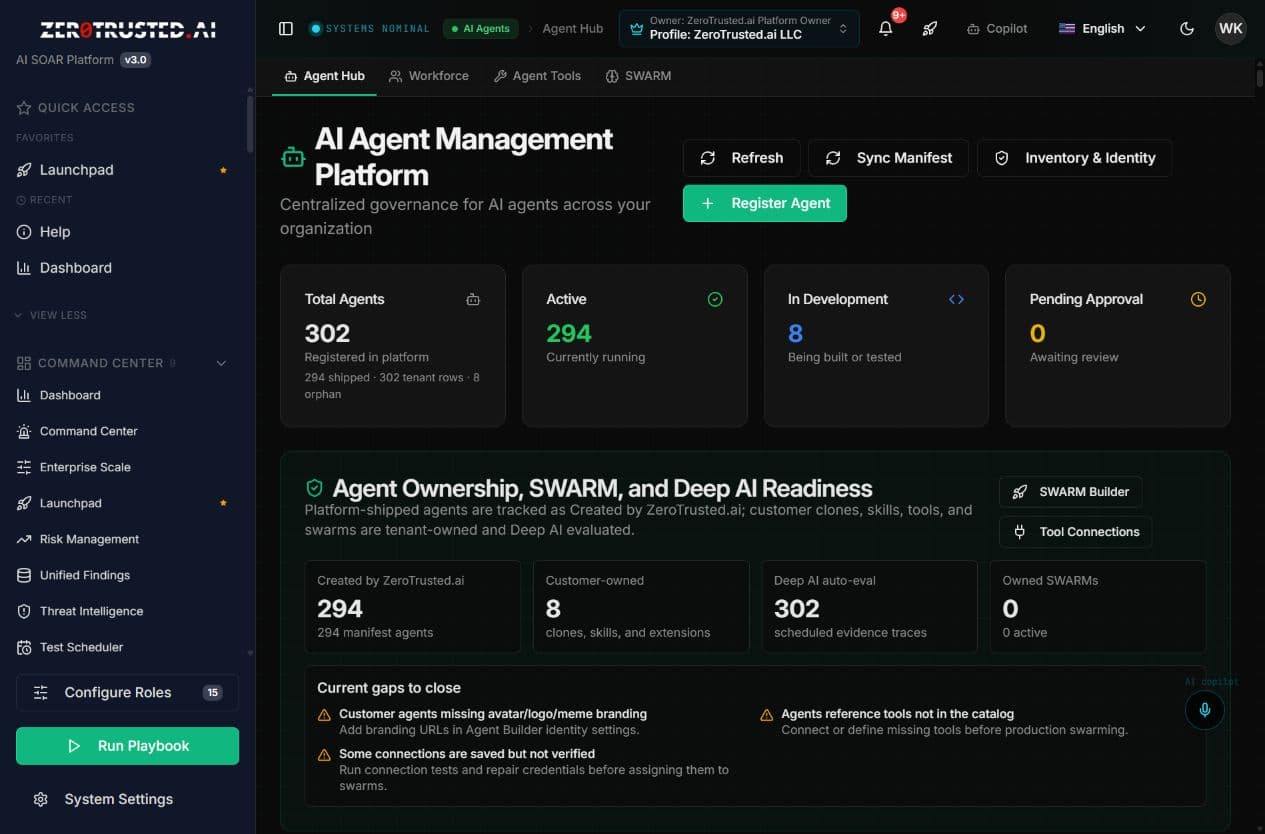
Task: Click the green check icon in Active card
Action: tap(715, 299)
